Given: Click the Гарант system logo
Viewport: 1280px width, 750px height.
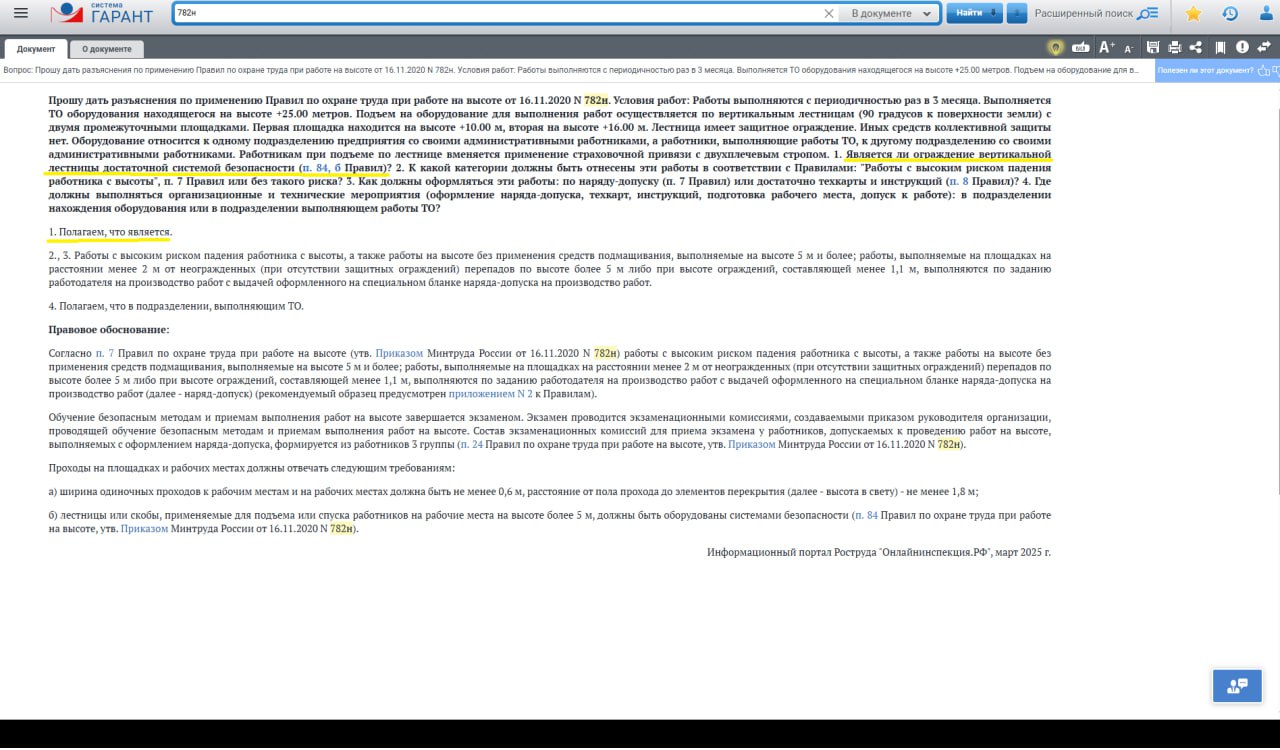Looking at the screenshot, I should click(x=102, y=14).
